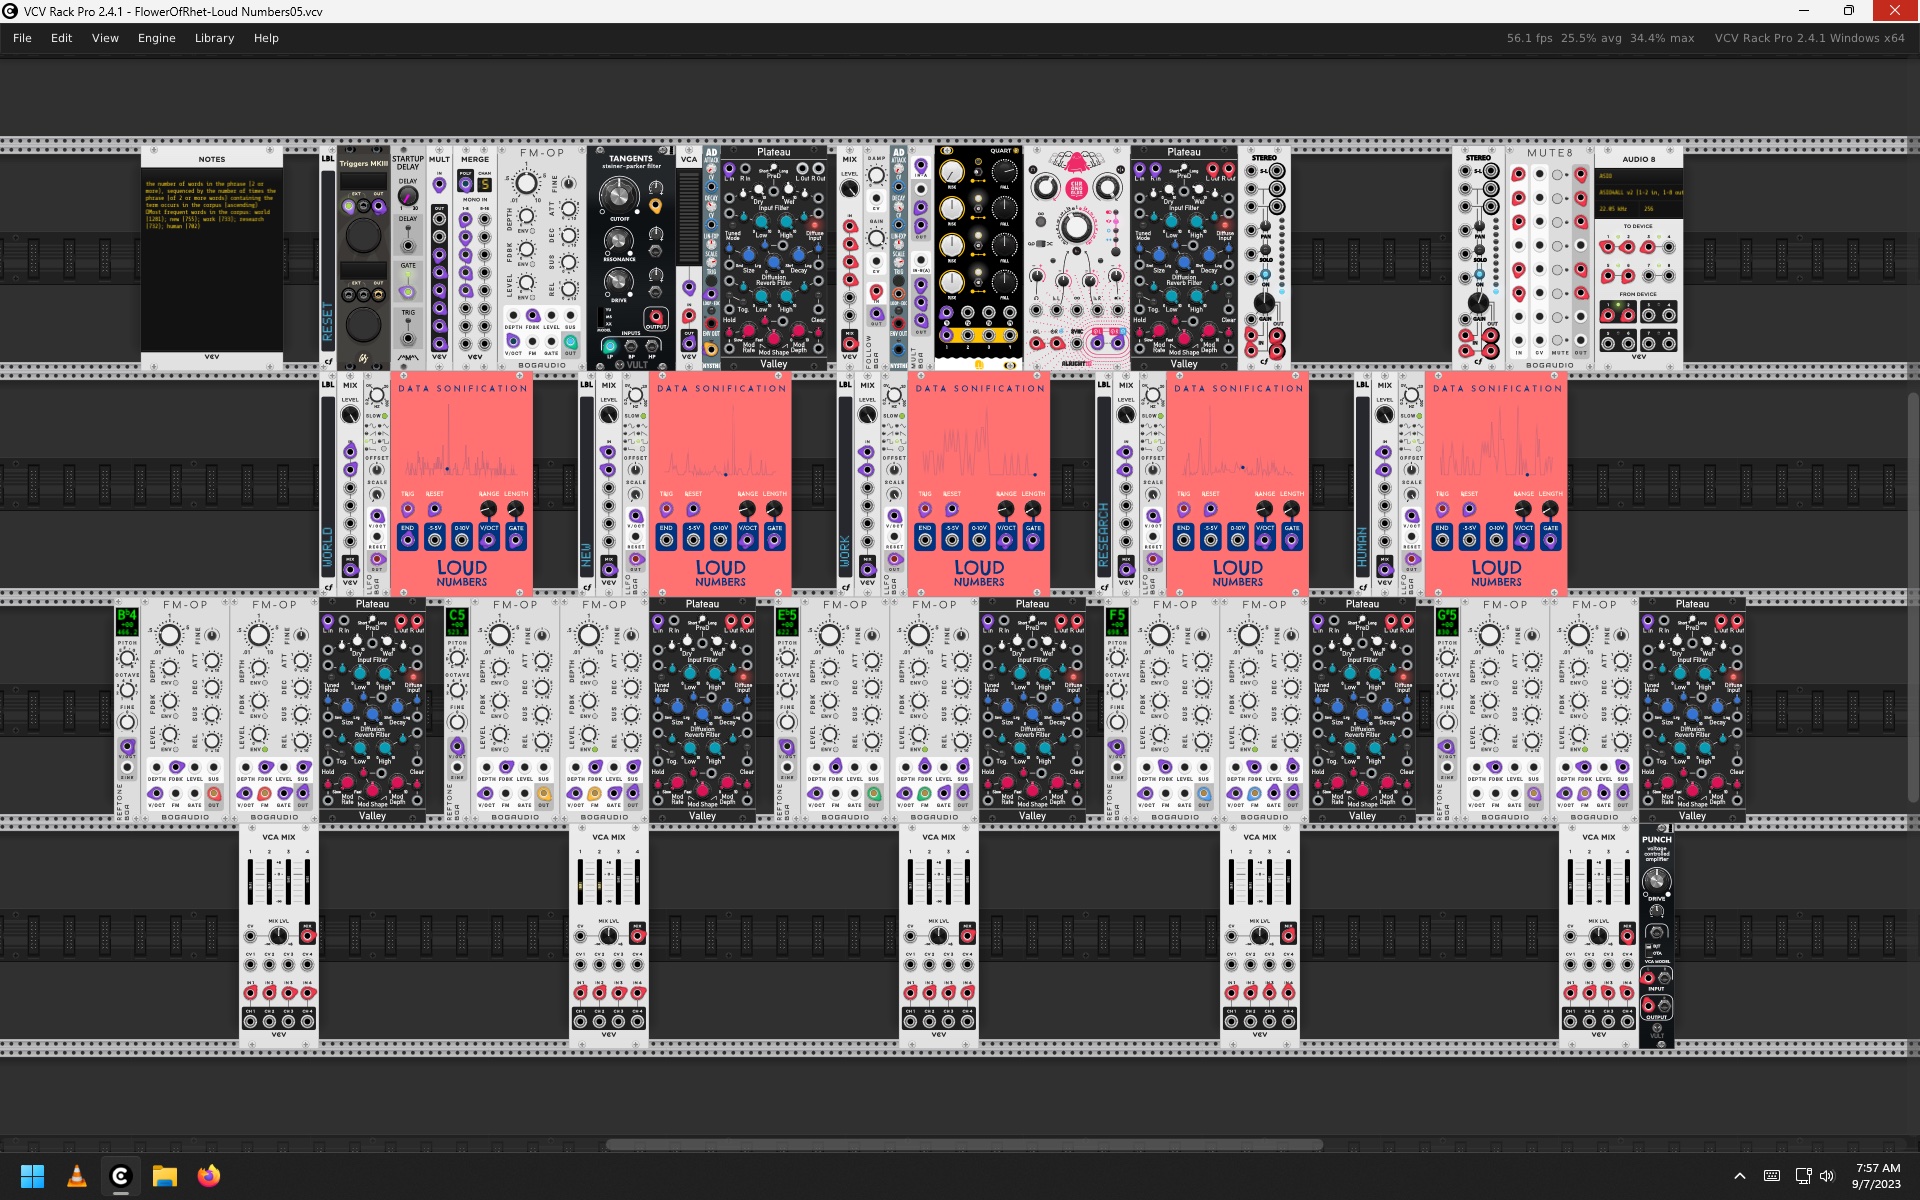Open VLC media player from the taskbar
1920x1200 pixels.
tap(77, 1176)
